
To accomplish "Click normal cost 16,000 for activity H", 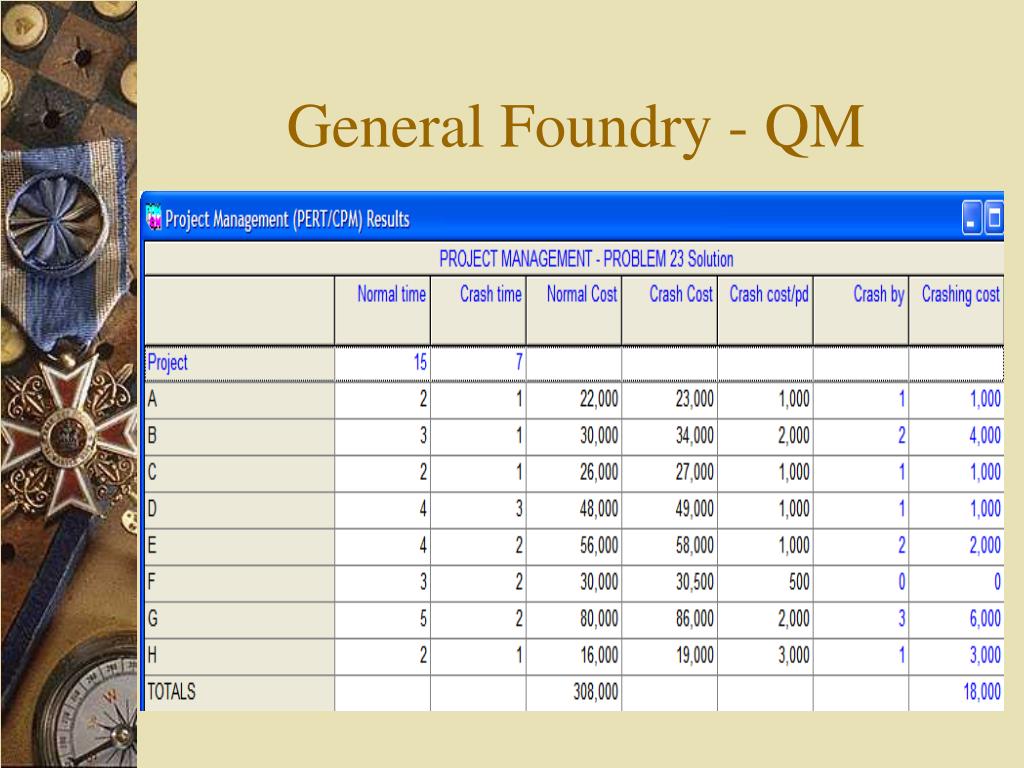I will pos(599,654).
